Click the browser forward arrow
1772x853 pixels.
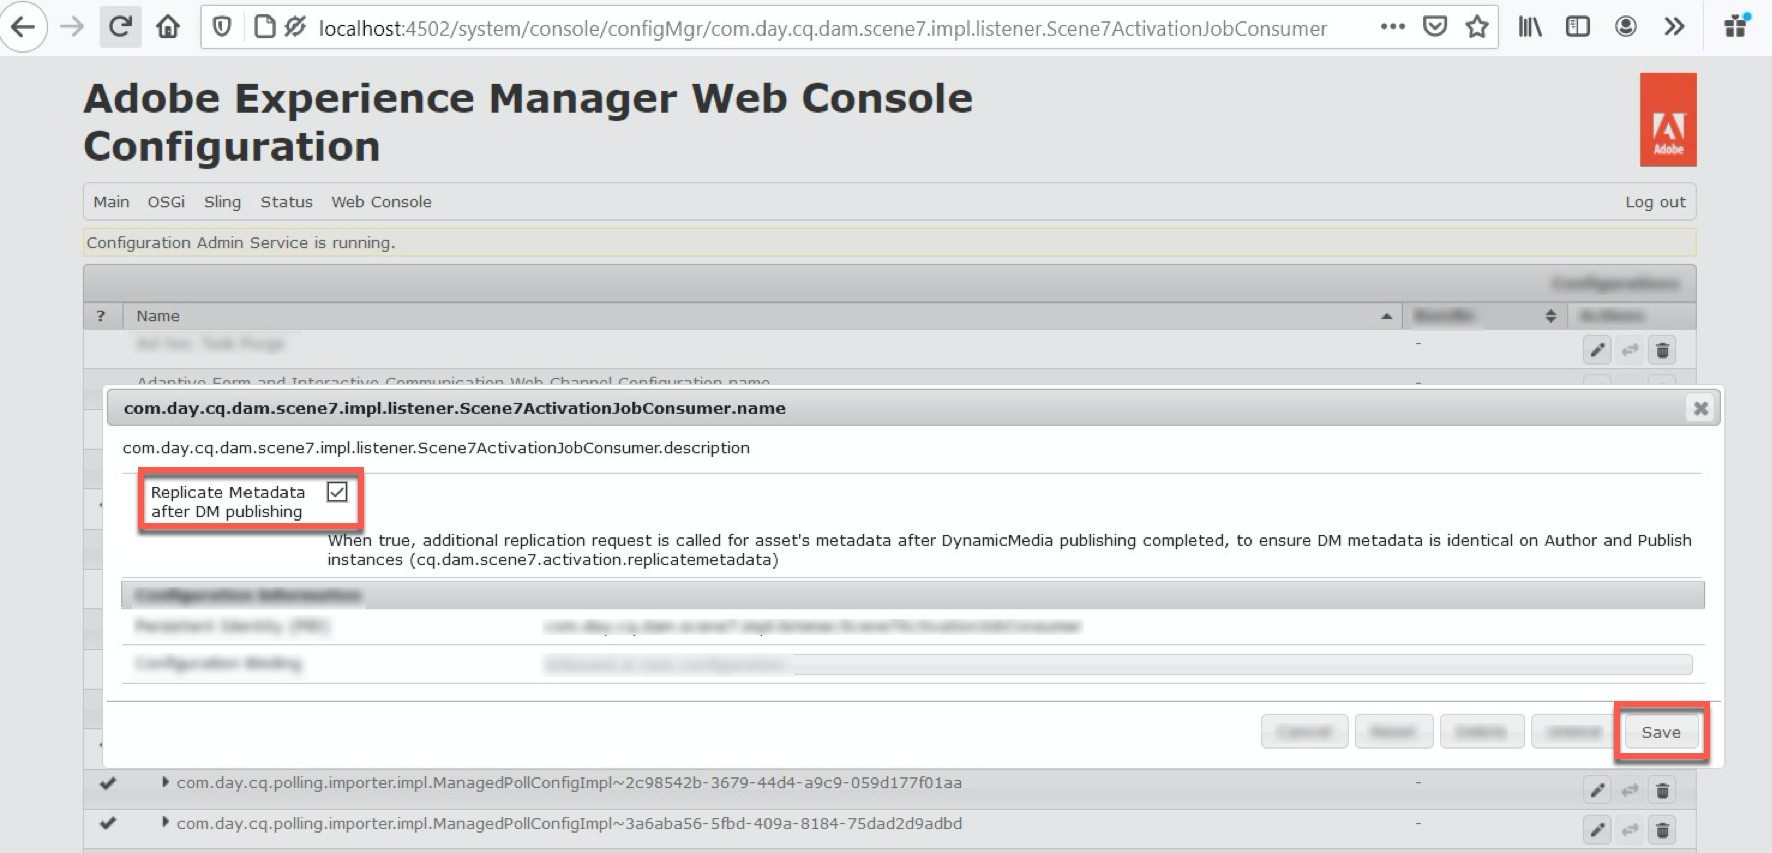(x=72, y=27)
